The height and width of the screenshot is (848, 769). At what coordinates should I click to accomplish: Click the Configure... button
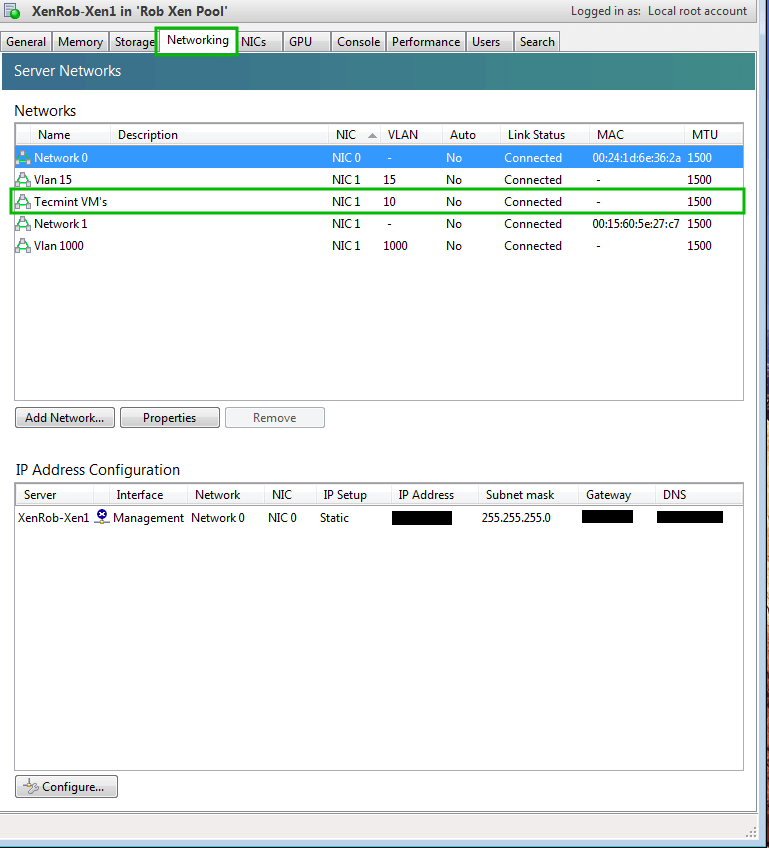coord(66,787)
